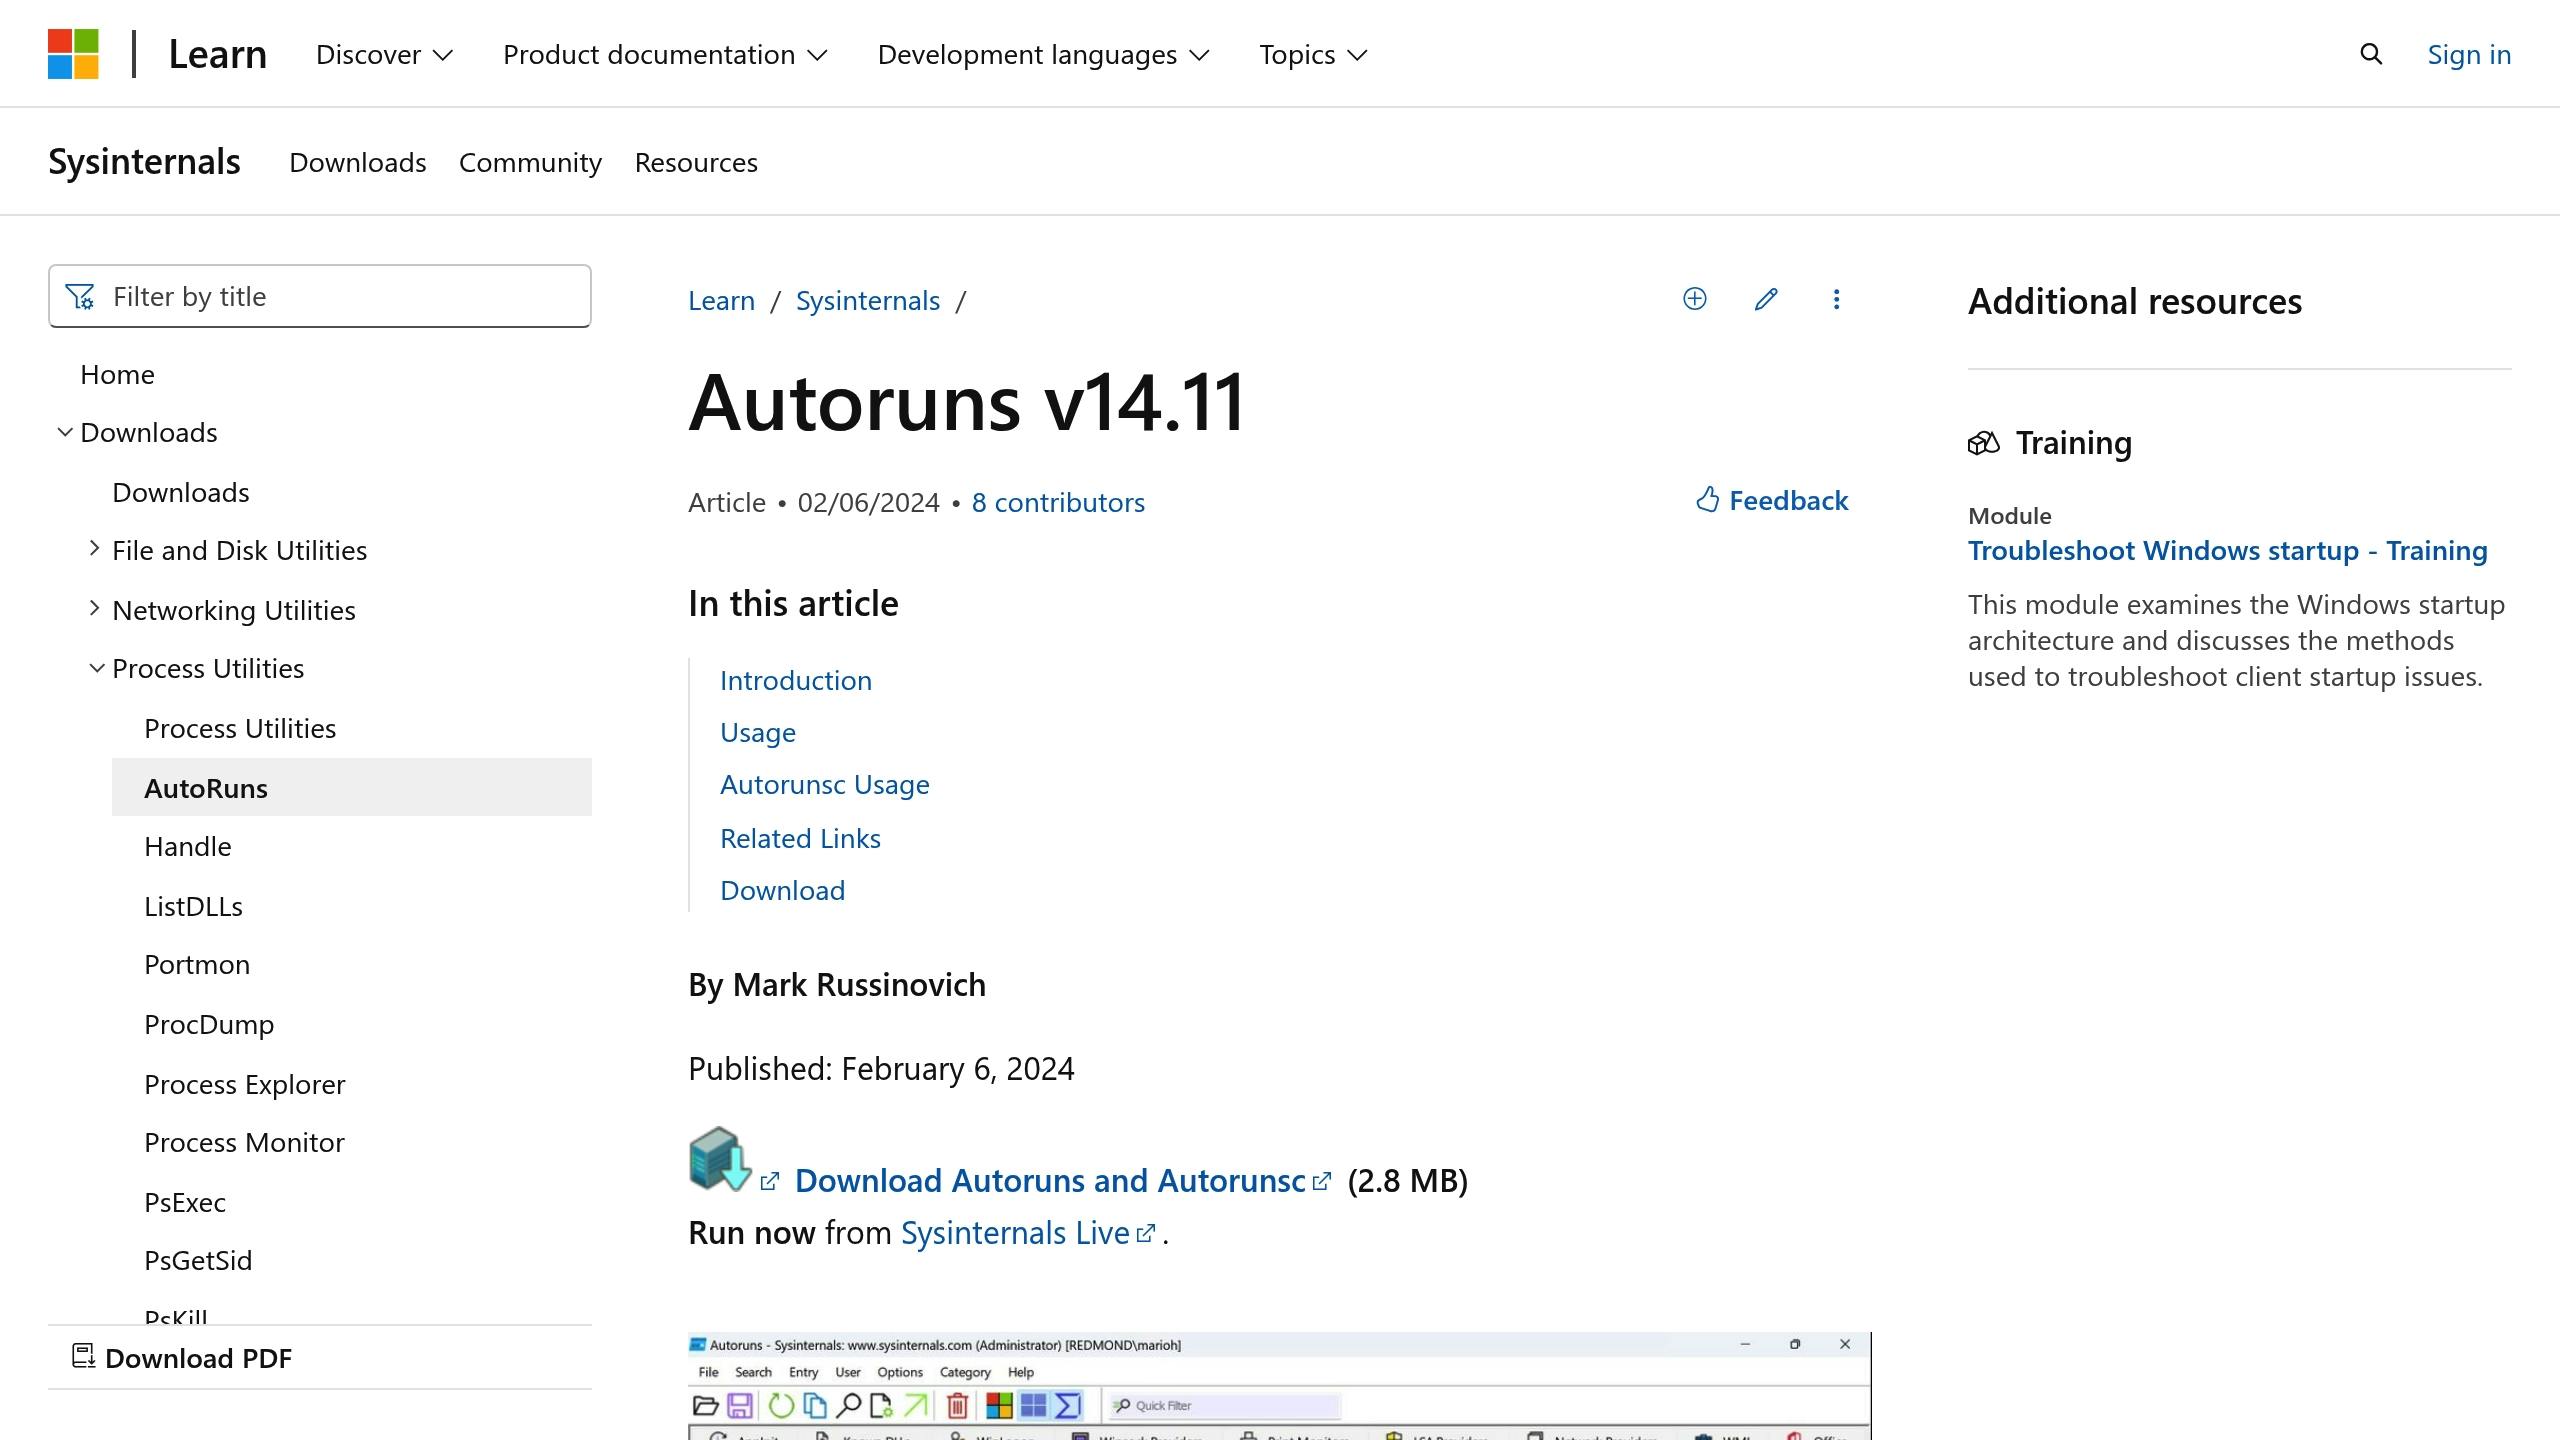Click the Sysinternals breadcrumb link
2560x1440 pixels.
click(x=868, y=300)
